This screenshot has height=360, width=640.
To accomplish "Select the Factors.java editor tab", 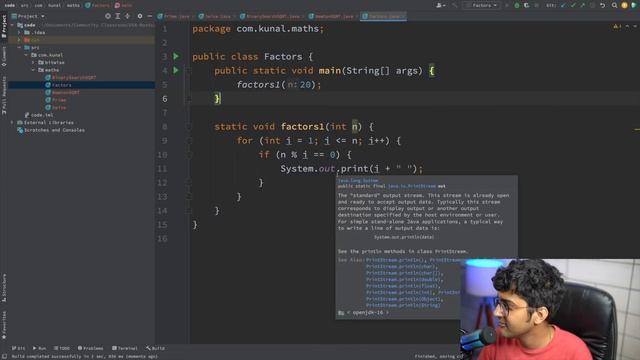I will [383, 16].
